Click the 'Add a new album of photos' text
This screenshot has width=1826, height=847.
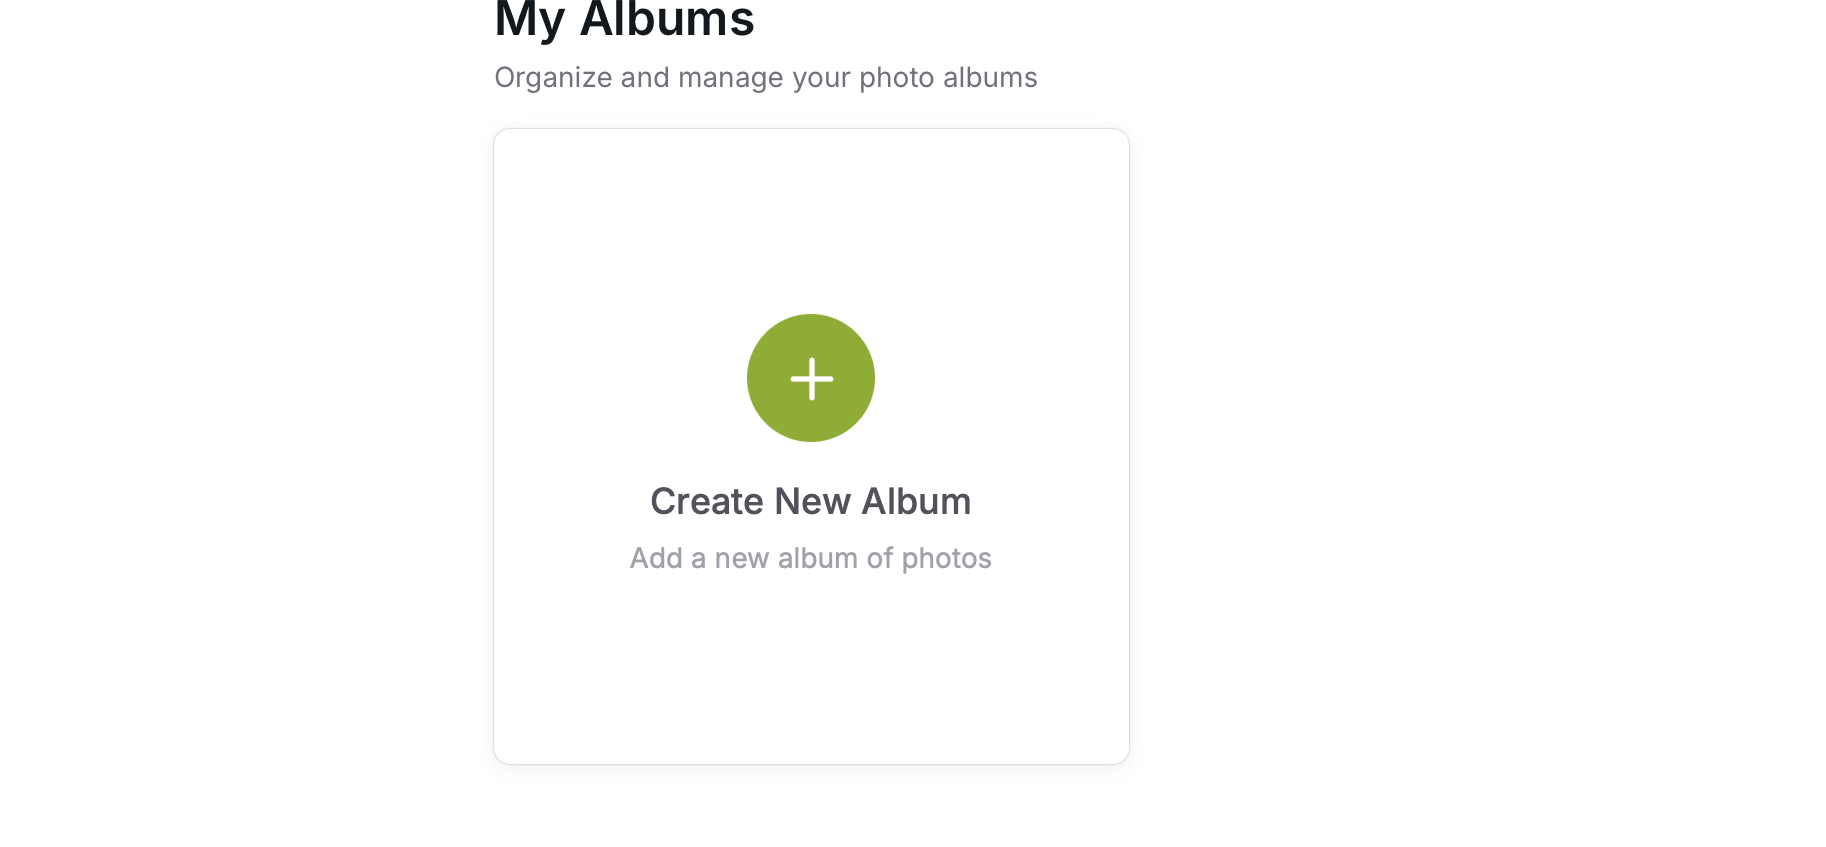(810, 558)
